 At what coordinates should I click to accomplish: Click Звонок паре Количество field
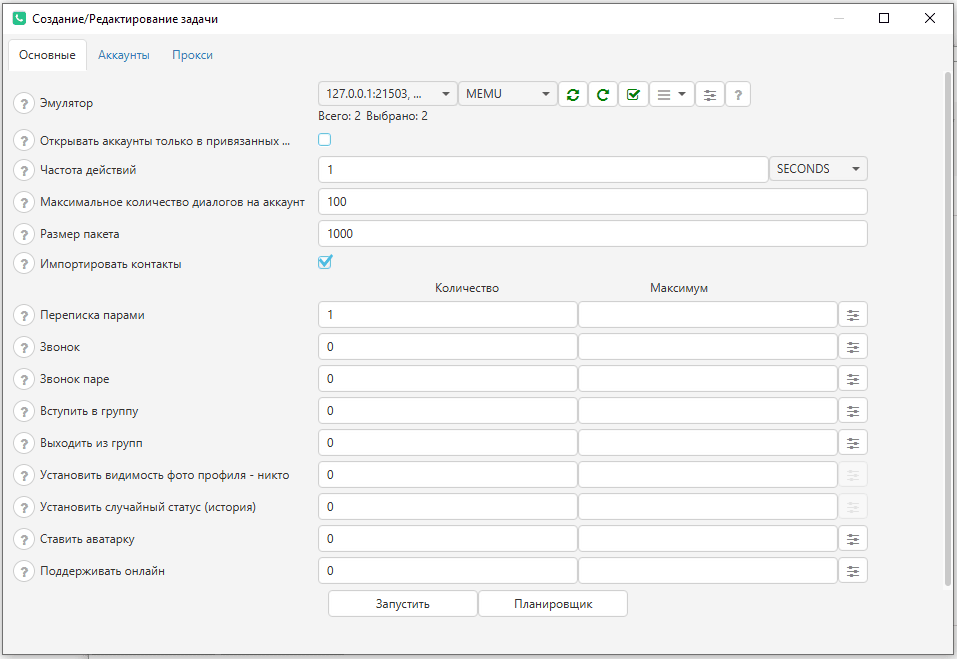tap(448, 379)
